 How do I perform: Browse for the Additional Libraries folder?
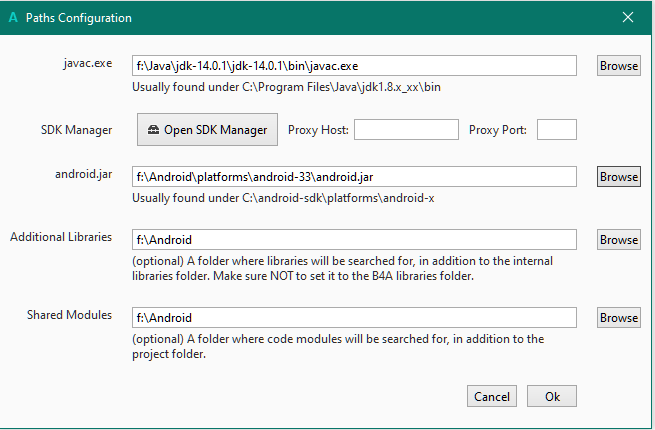click(618, 240)
